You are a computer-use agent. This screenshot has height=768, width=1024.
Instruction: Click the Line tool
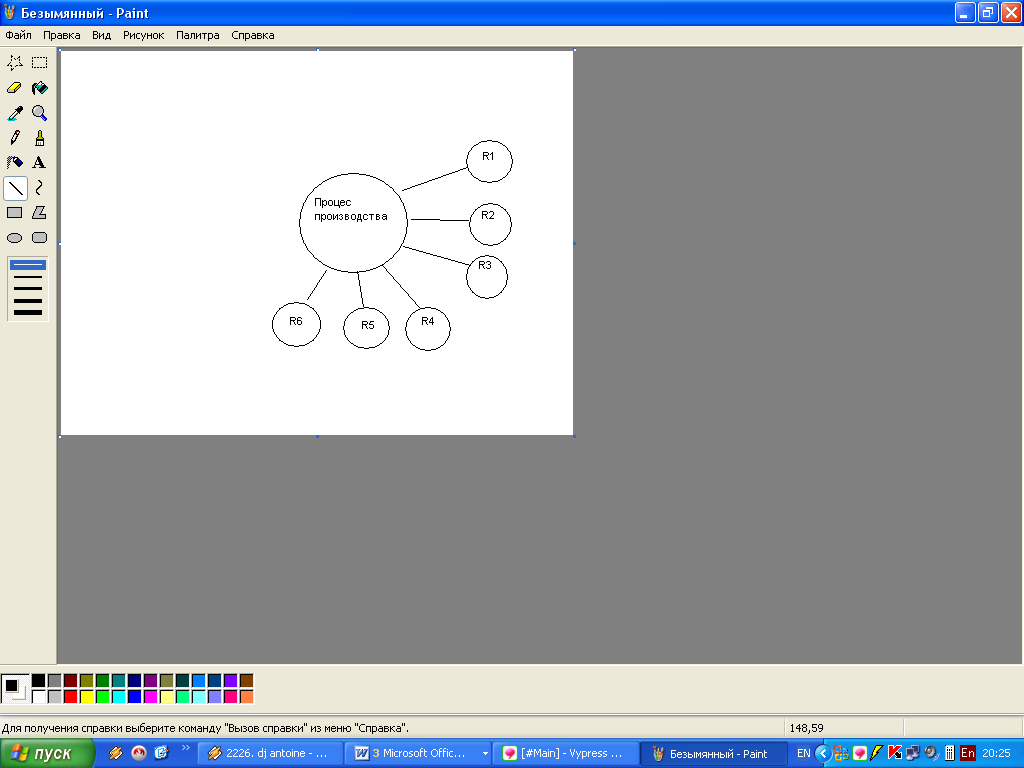pyautogui.click(x=15, y=188)
